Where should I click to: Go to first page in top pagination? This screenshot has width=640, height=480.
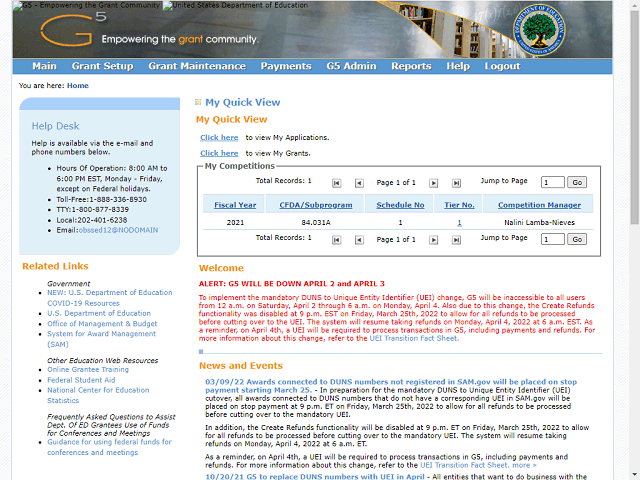[336, 183]
